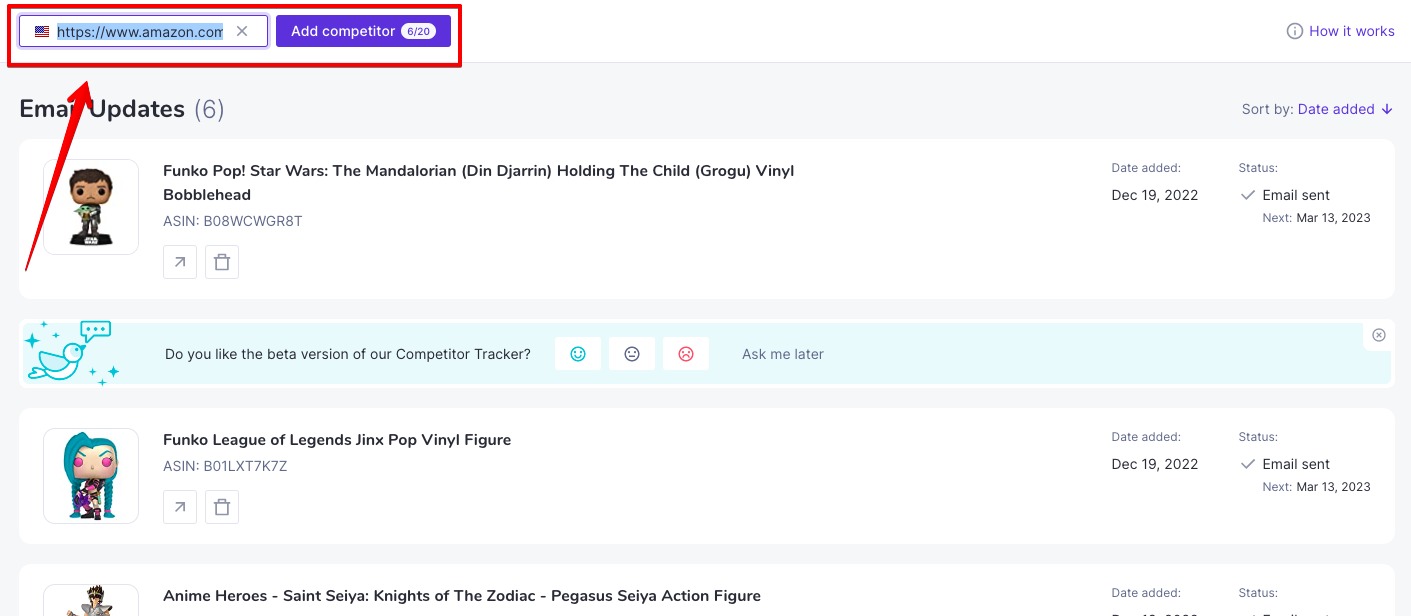Click the info icon beside How it works
Screen dimensions: 1411x616
1295,31
